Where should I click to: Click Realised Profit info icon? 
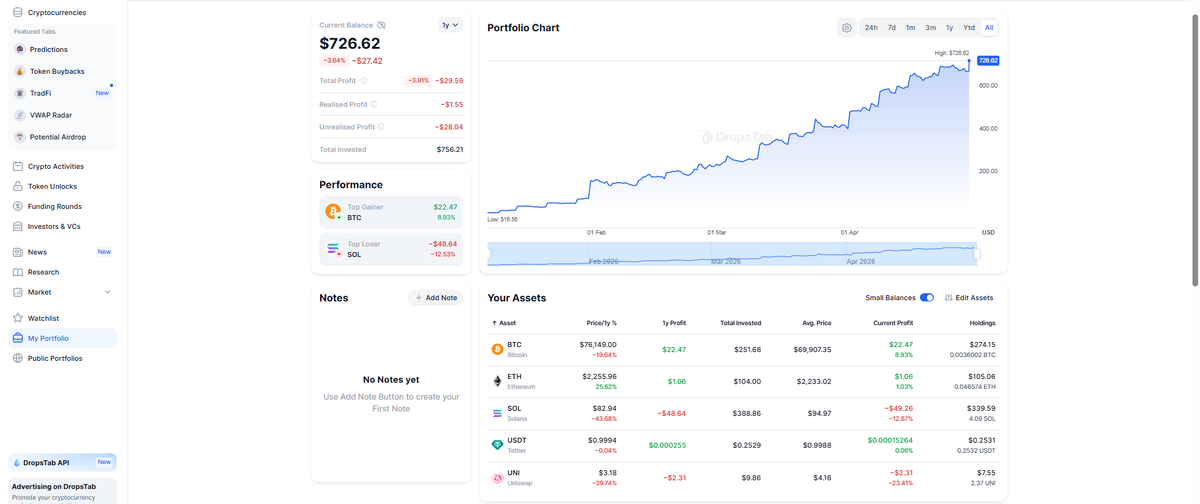tap(374, 104)
